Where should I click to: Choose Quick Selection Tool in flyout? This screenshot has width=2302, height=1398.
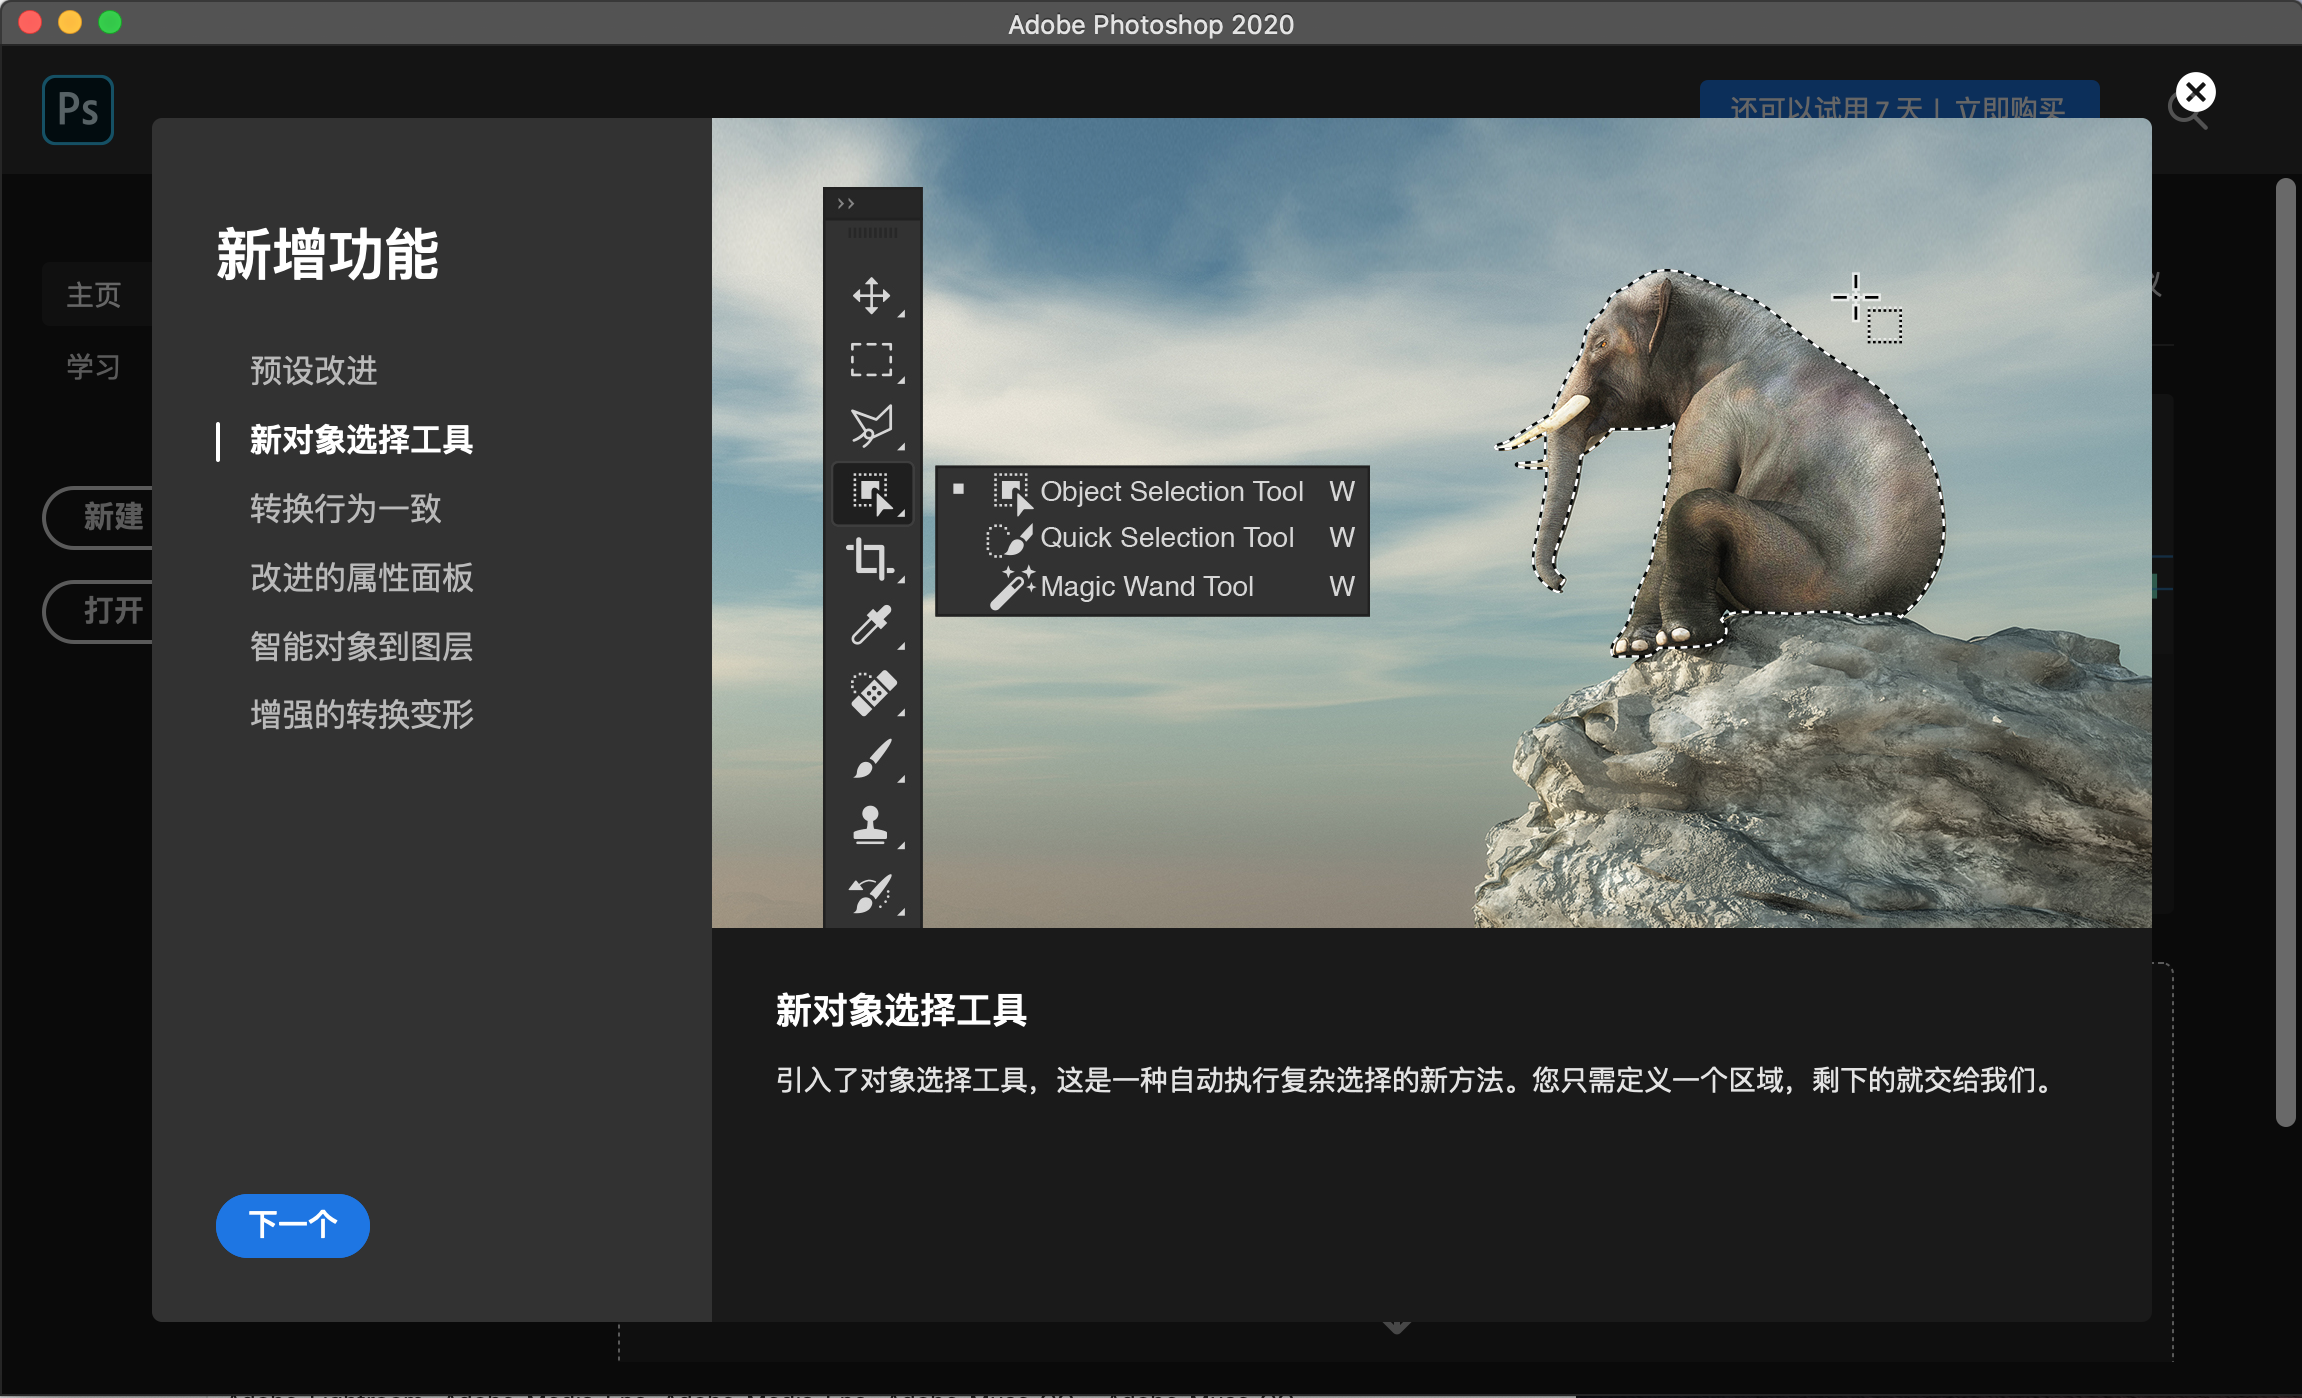click(x=1152, y=538)
